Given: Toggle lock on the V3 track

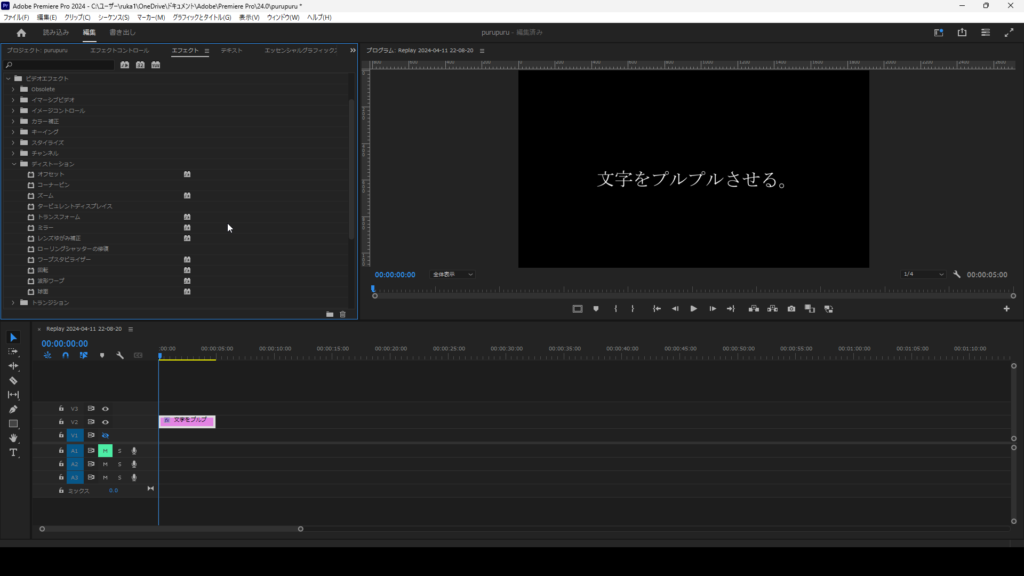Looking at the screenshot, I should point(61,409).
